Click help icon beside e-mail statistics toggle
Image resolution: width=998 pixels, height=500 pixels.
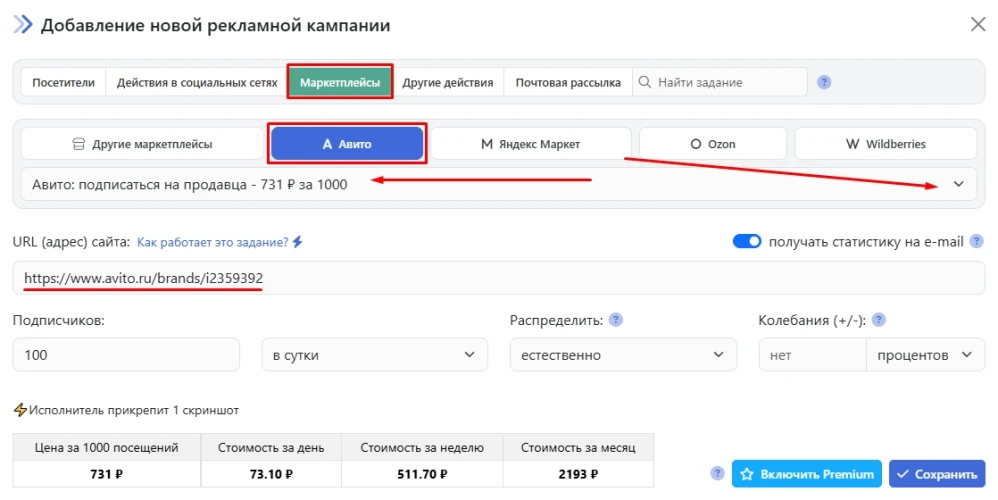coord(976,241)
